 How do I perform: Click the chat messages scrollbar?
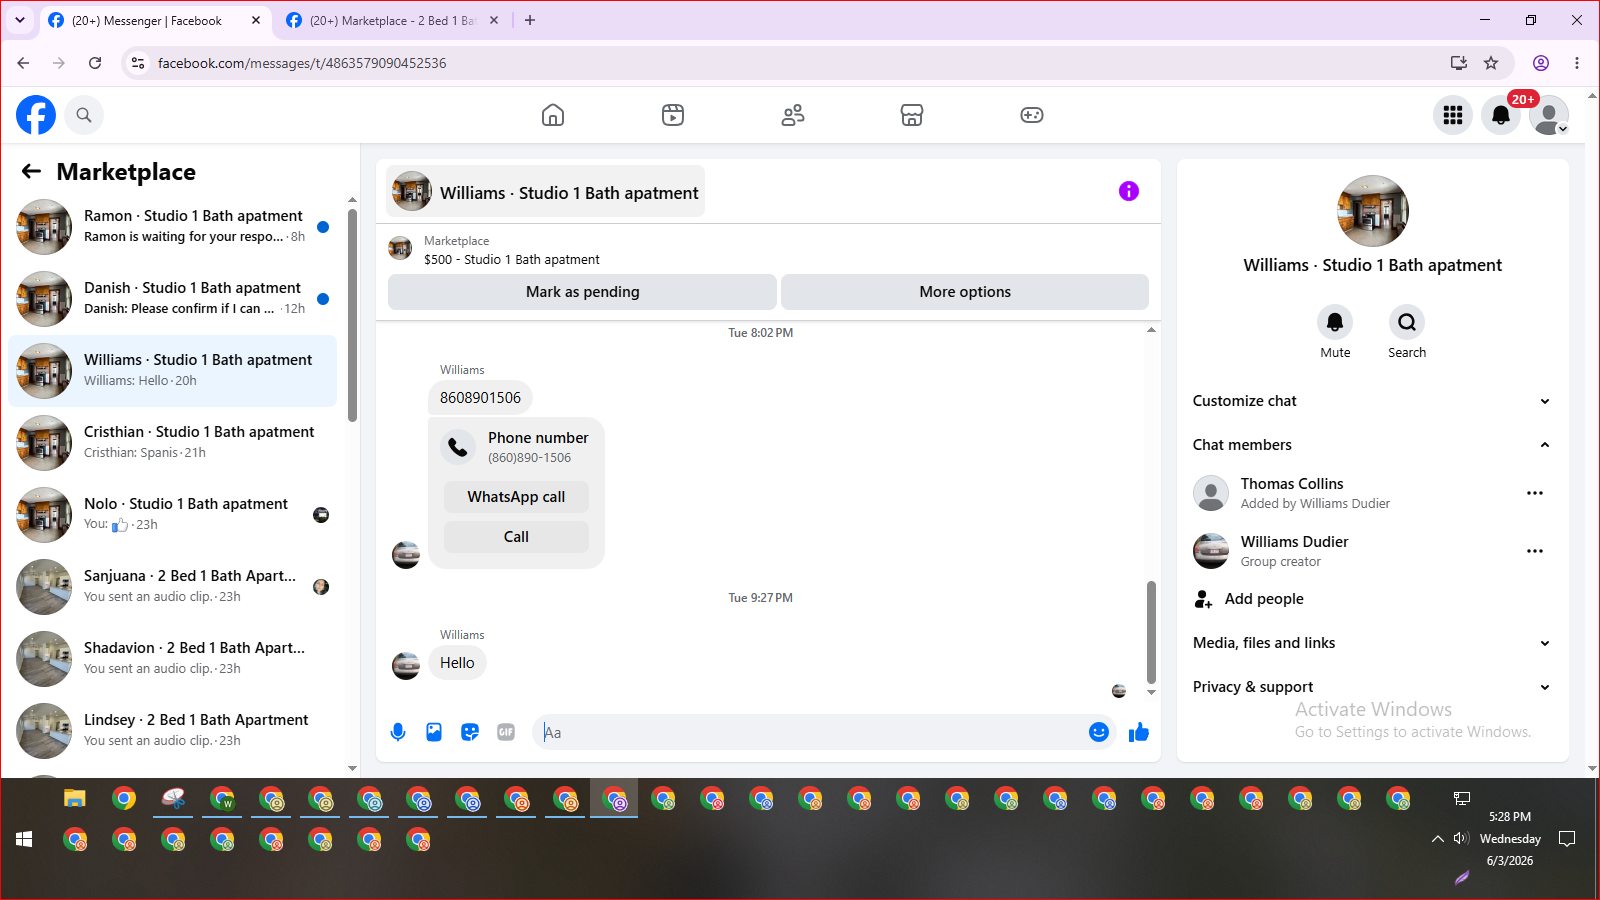(x=1151, y=632)
